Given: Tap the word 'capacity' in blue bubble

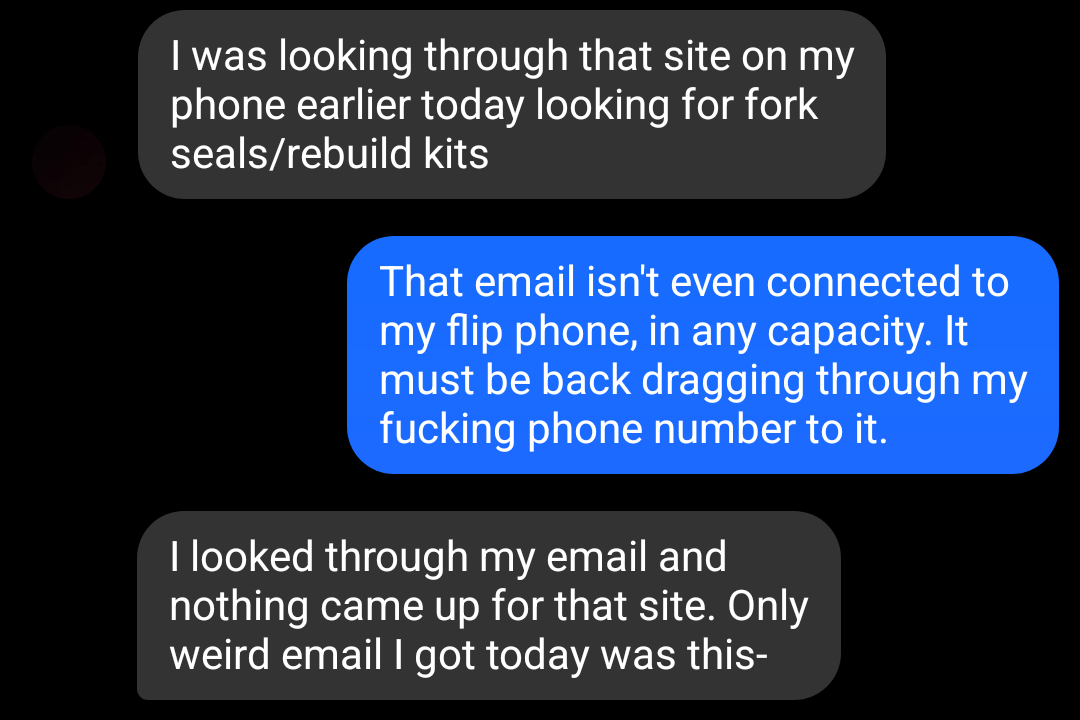Looking at the screenshot, I should point(849,333).
